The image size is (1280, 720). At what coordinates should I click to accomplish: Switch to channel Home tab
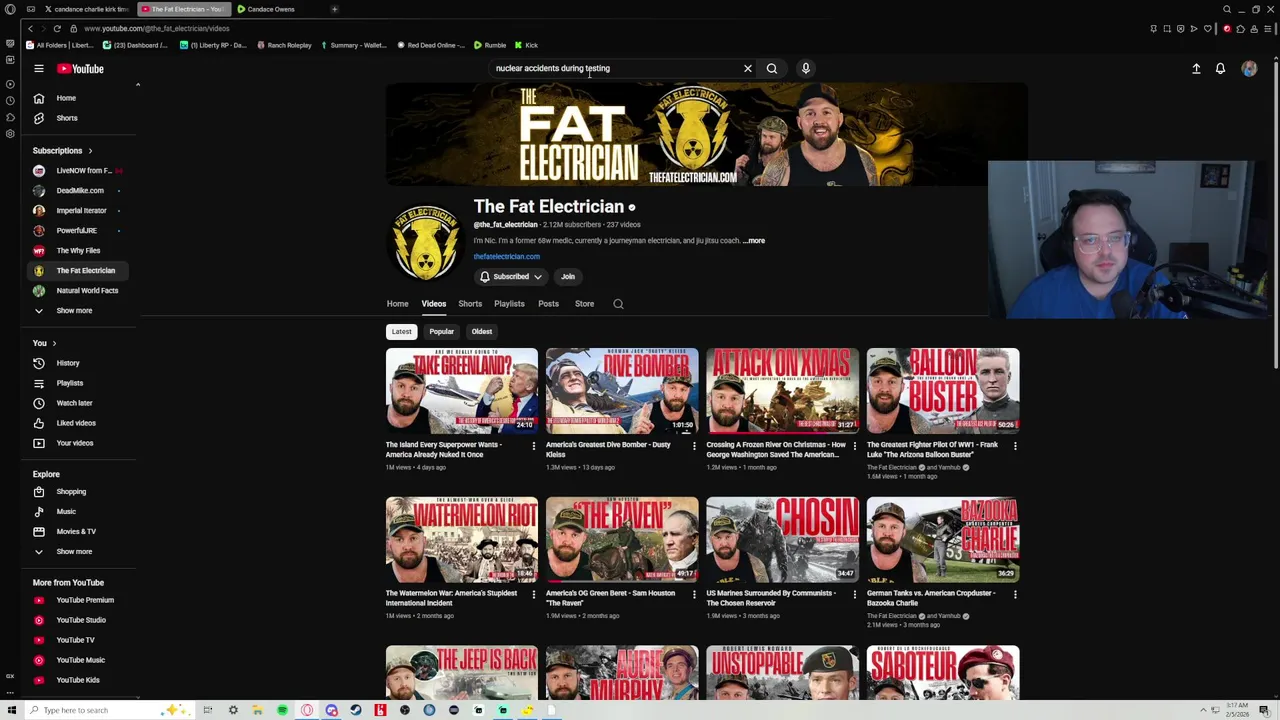(397, 304)
